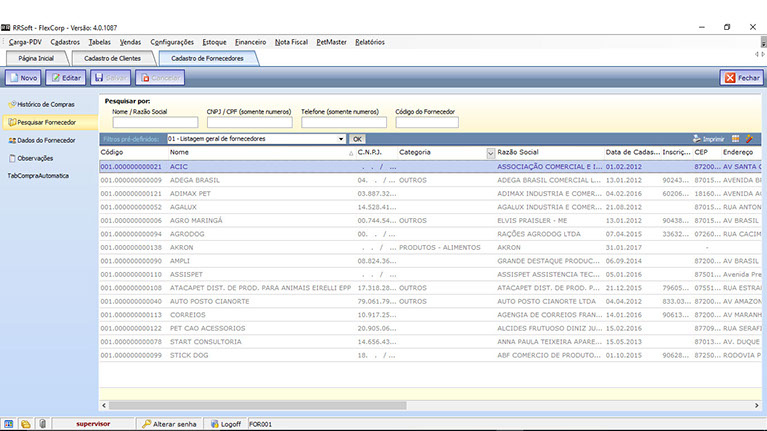Expand the Filtros pré-definidos dropdown
767x431 pixels.
click(x=341, y=139)
